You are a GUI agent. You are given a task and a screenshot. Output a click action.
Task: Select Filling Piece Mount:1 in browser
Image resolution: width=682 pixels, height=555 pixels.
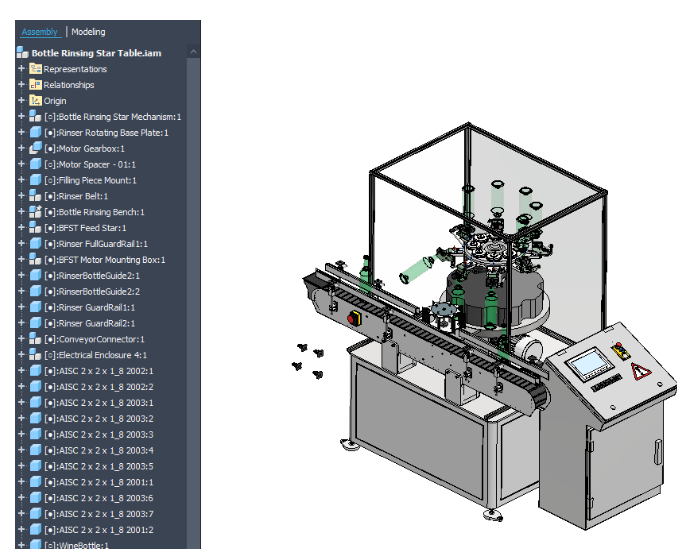pyautogui.click(x=96, y=180)
